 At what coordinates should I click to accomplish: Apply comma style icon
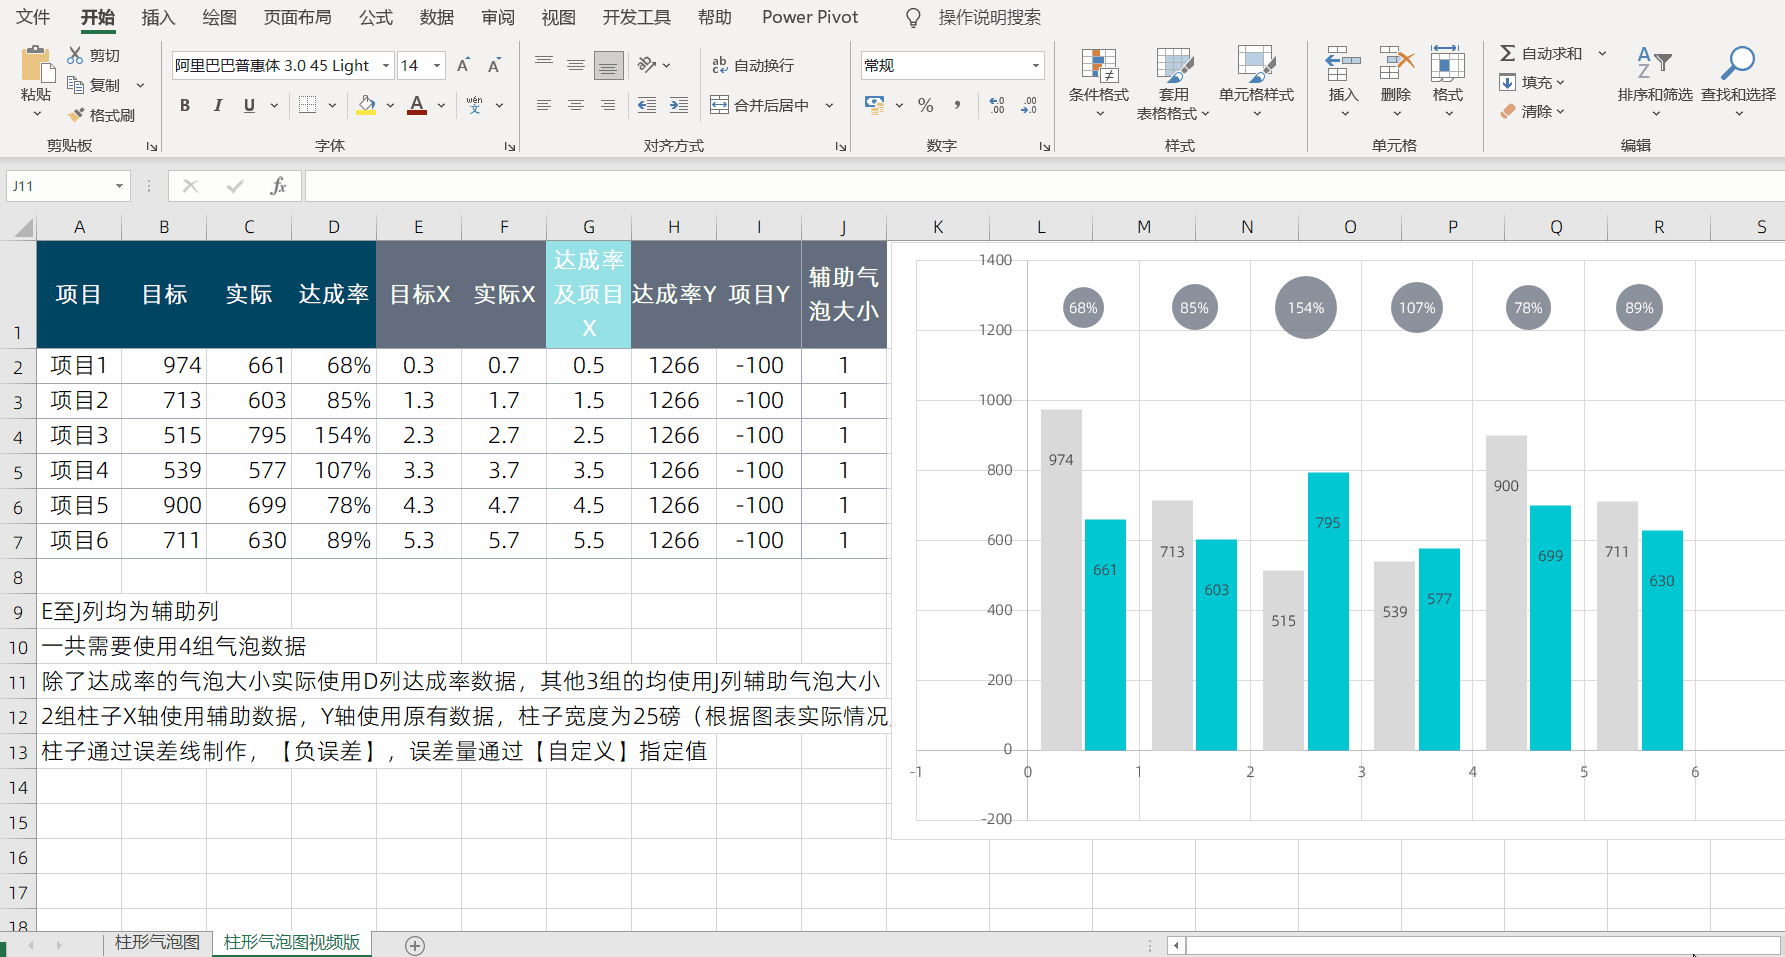point(958,105)
